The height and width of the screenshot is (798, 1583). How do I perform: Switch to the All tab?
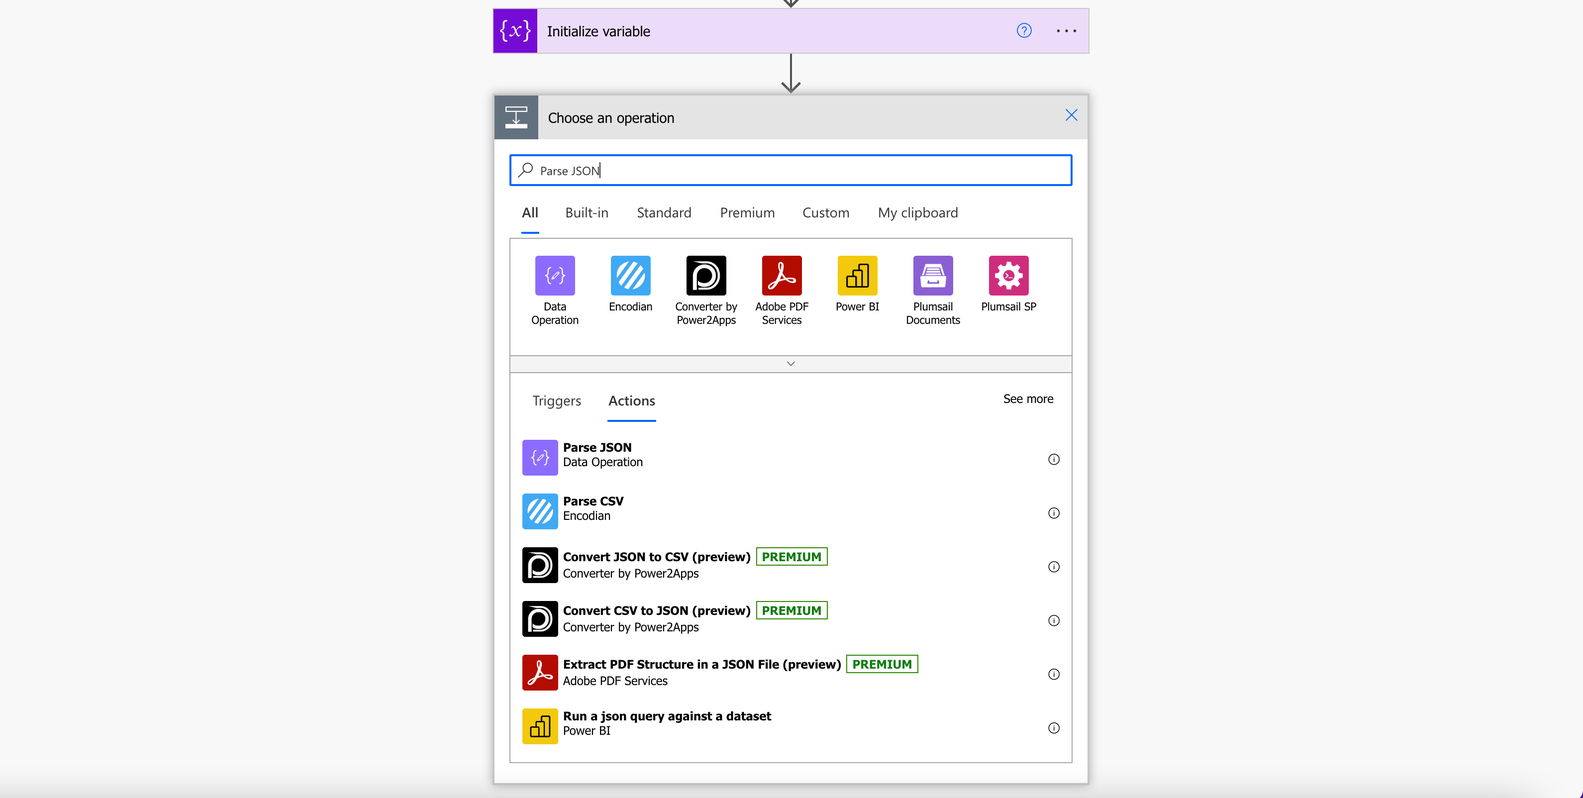530,213
